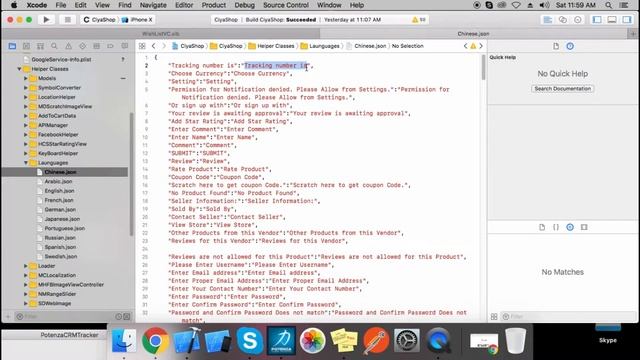This screenshot has width=640, height=360.
Task: Expand the SDWebImage folder
Action: 26,304
